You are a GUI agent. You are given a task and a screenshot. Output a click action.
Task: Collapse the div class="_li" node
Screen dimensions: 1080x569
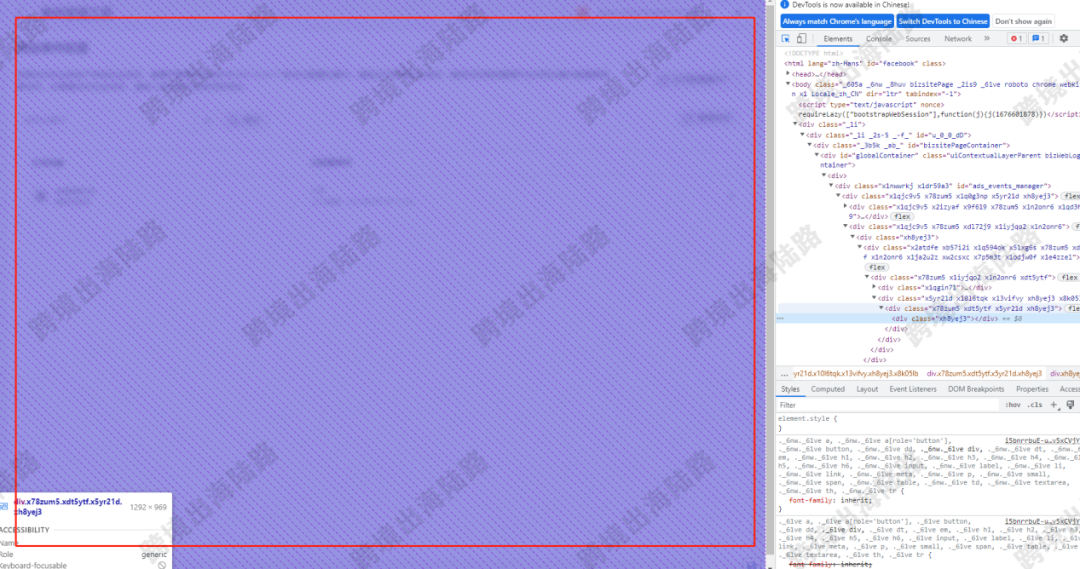796,125
